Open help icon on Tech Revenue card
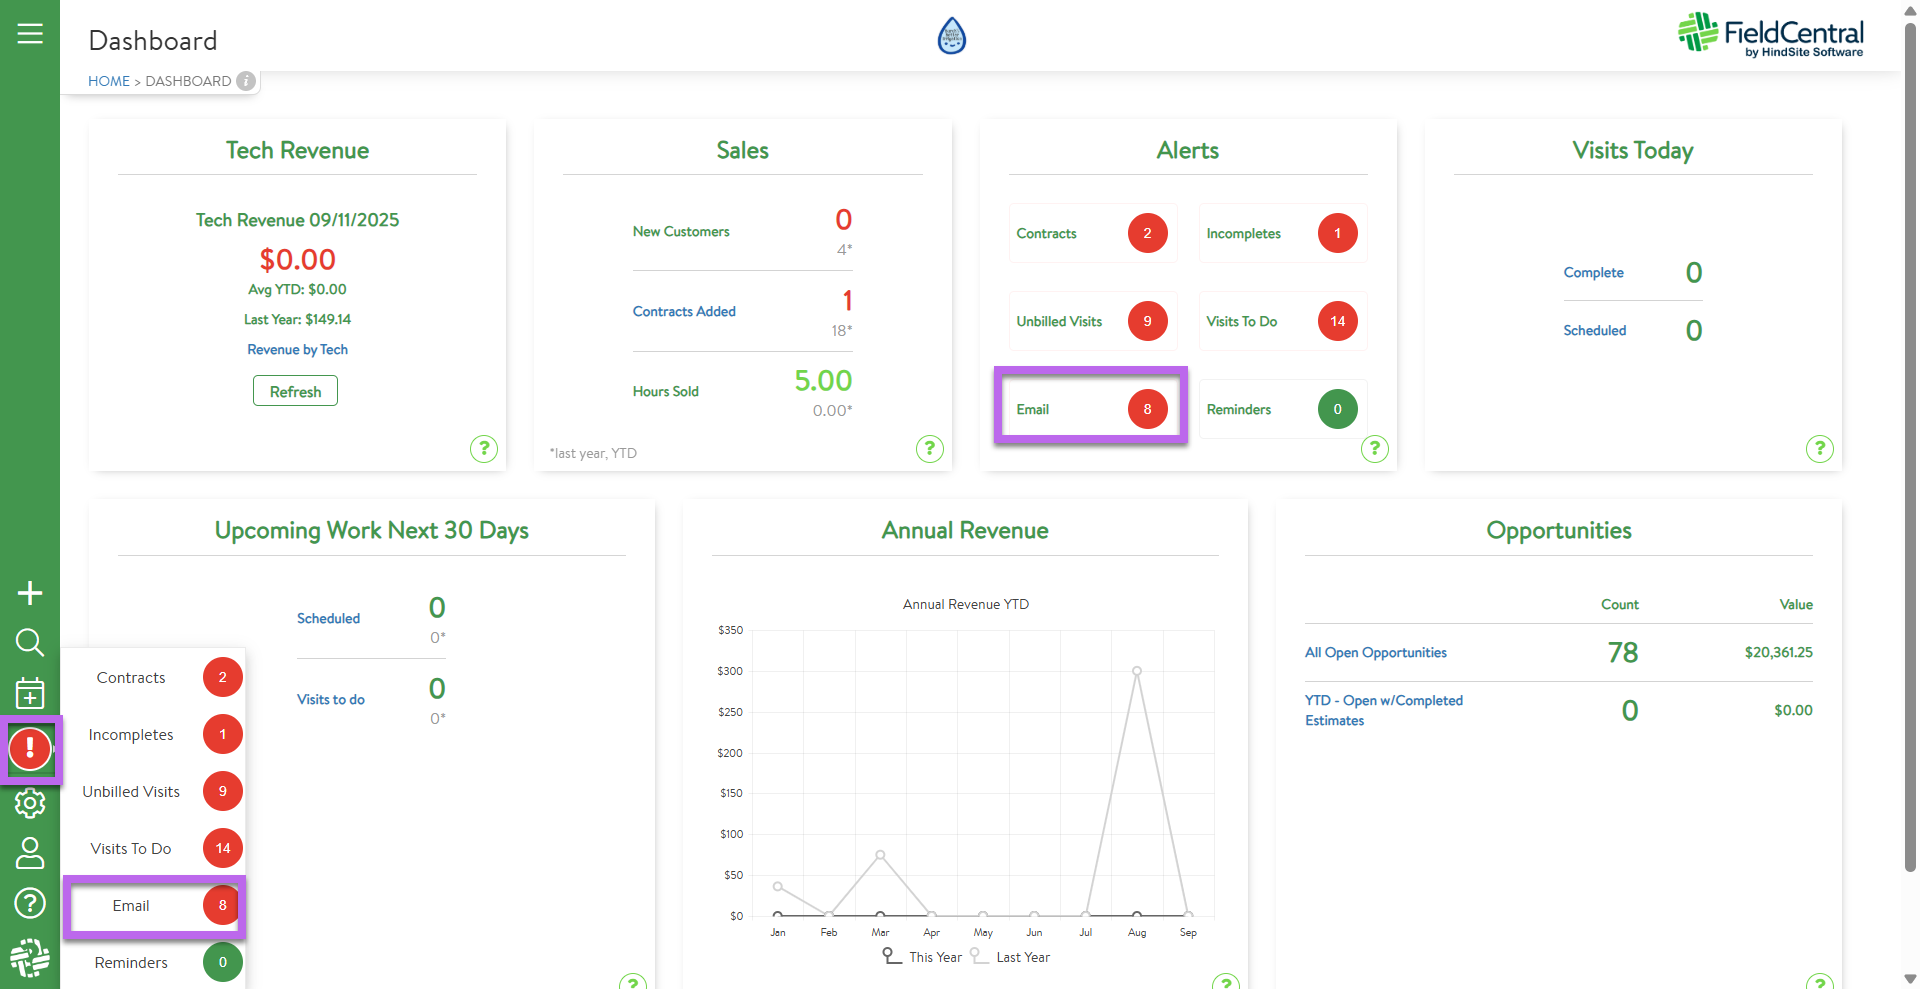 [x=484, y=449]
